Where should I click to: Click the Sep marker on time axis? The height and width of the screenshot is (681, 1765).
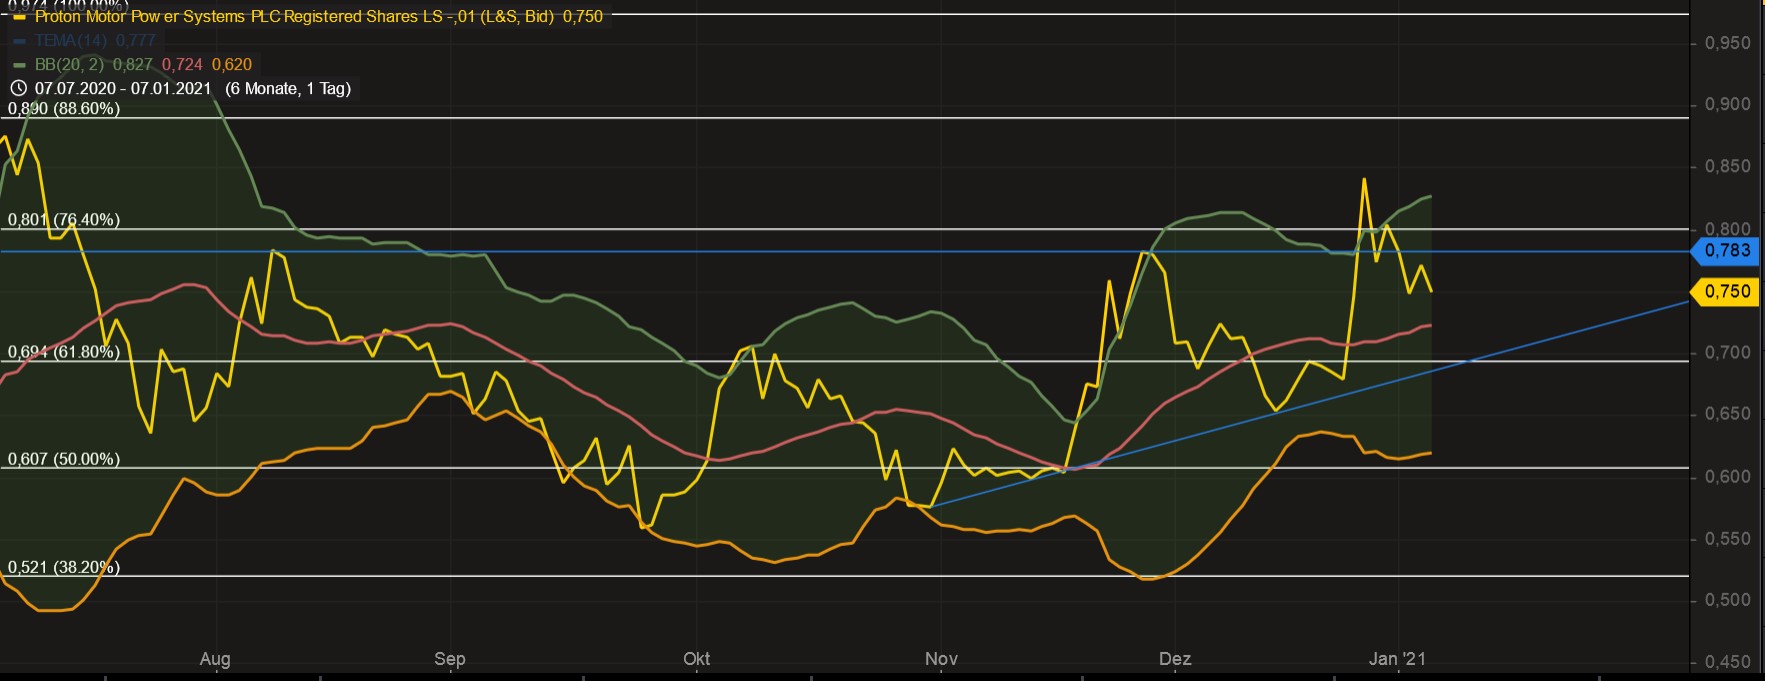pyautogui.click(x=450, y=658)
